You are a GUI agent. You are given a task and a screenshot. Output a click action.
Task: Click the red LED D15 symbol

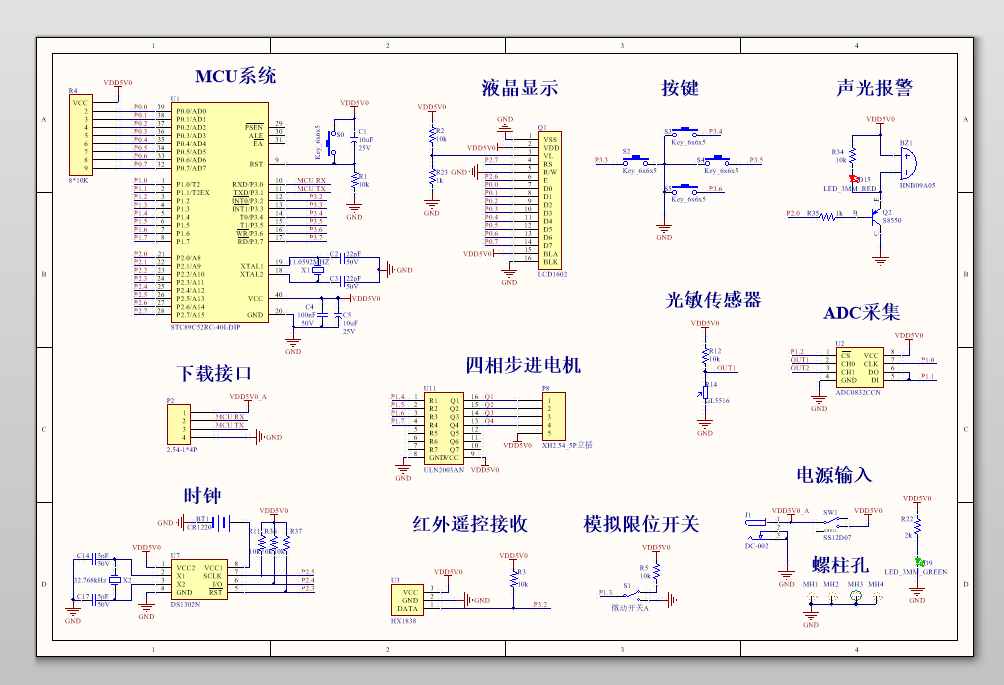point(854,178)
